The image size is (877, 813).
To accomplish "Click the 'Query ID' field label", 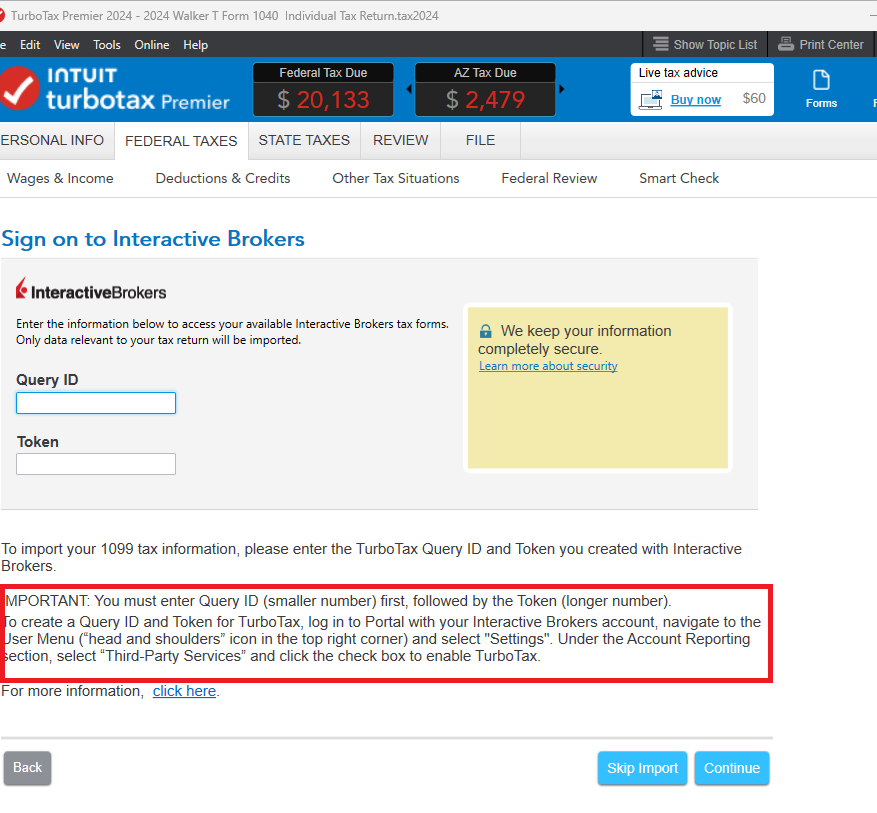I will 47,380.
